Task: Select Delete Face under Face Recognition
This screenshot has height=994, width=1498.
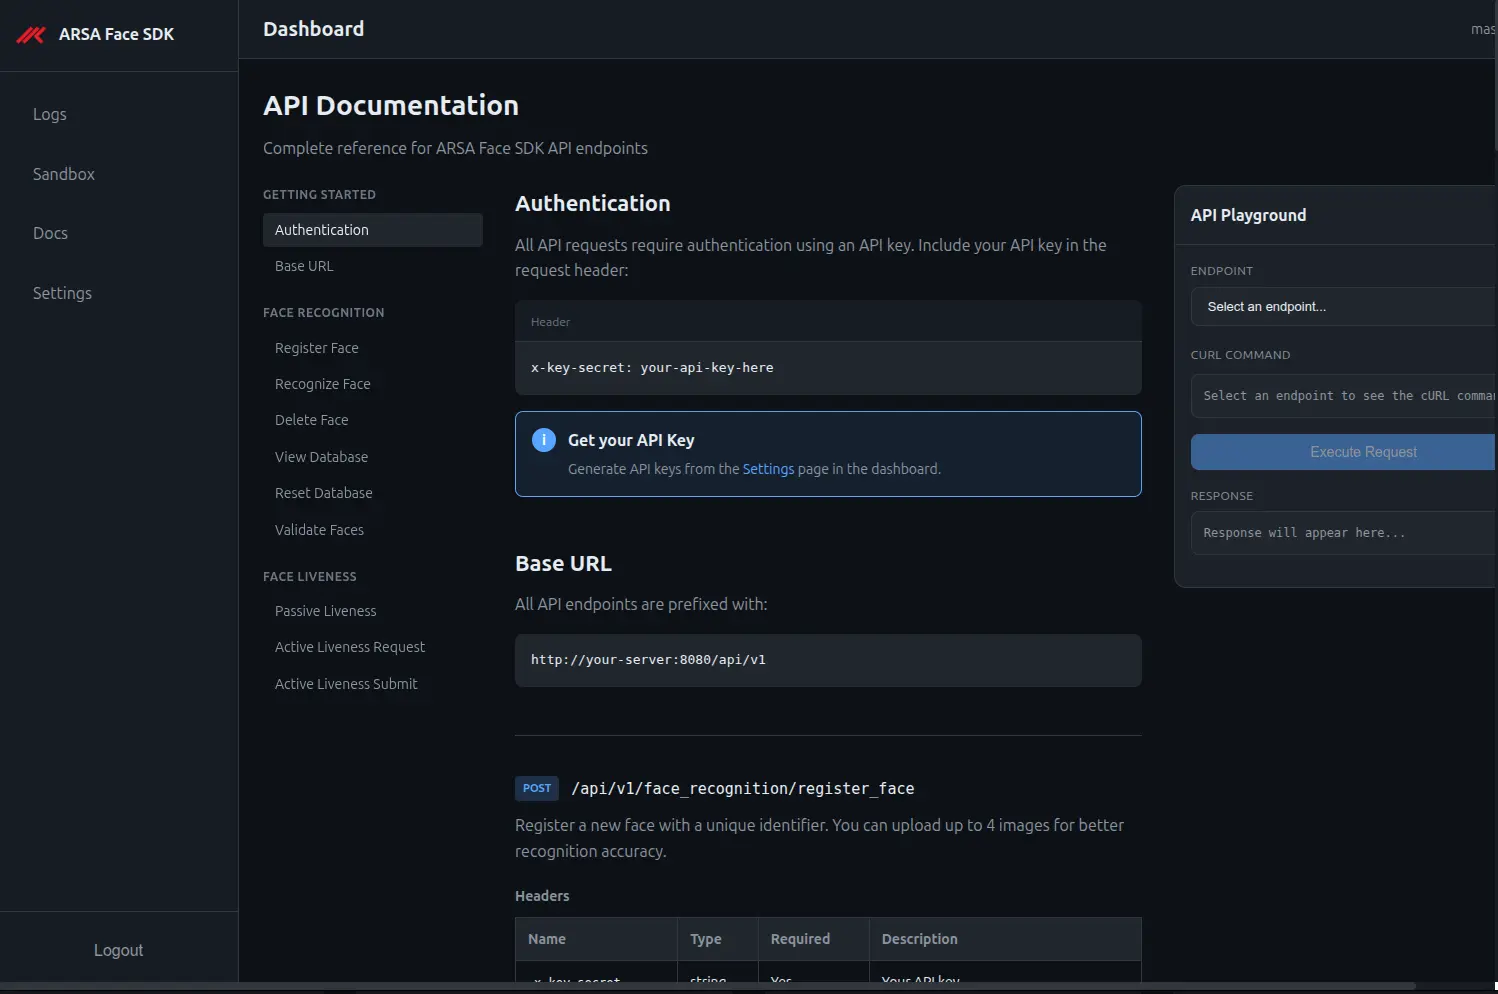Action: [x=311, y=420]
